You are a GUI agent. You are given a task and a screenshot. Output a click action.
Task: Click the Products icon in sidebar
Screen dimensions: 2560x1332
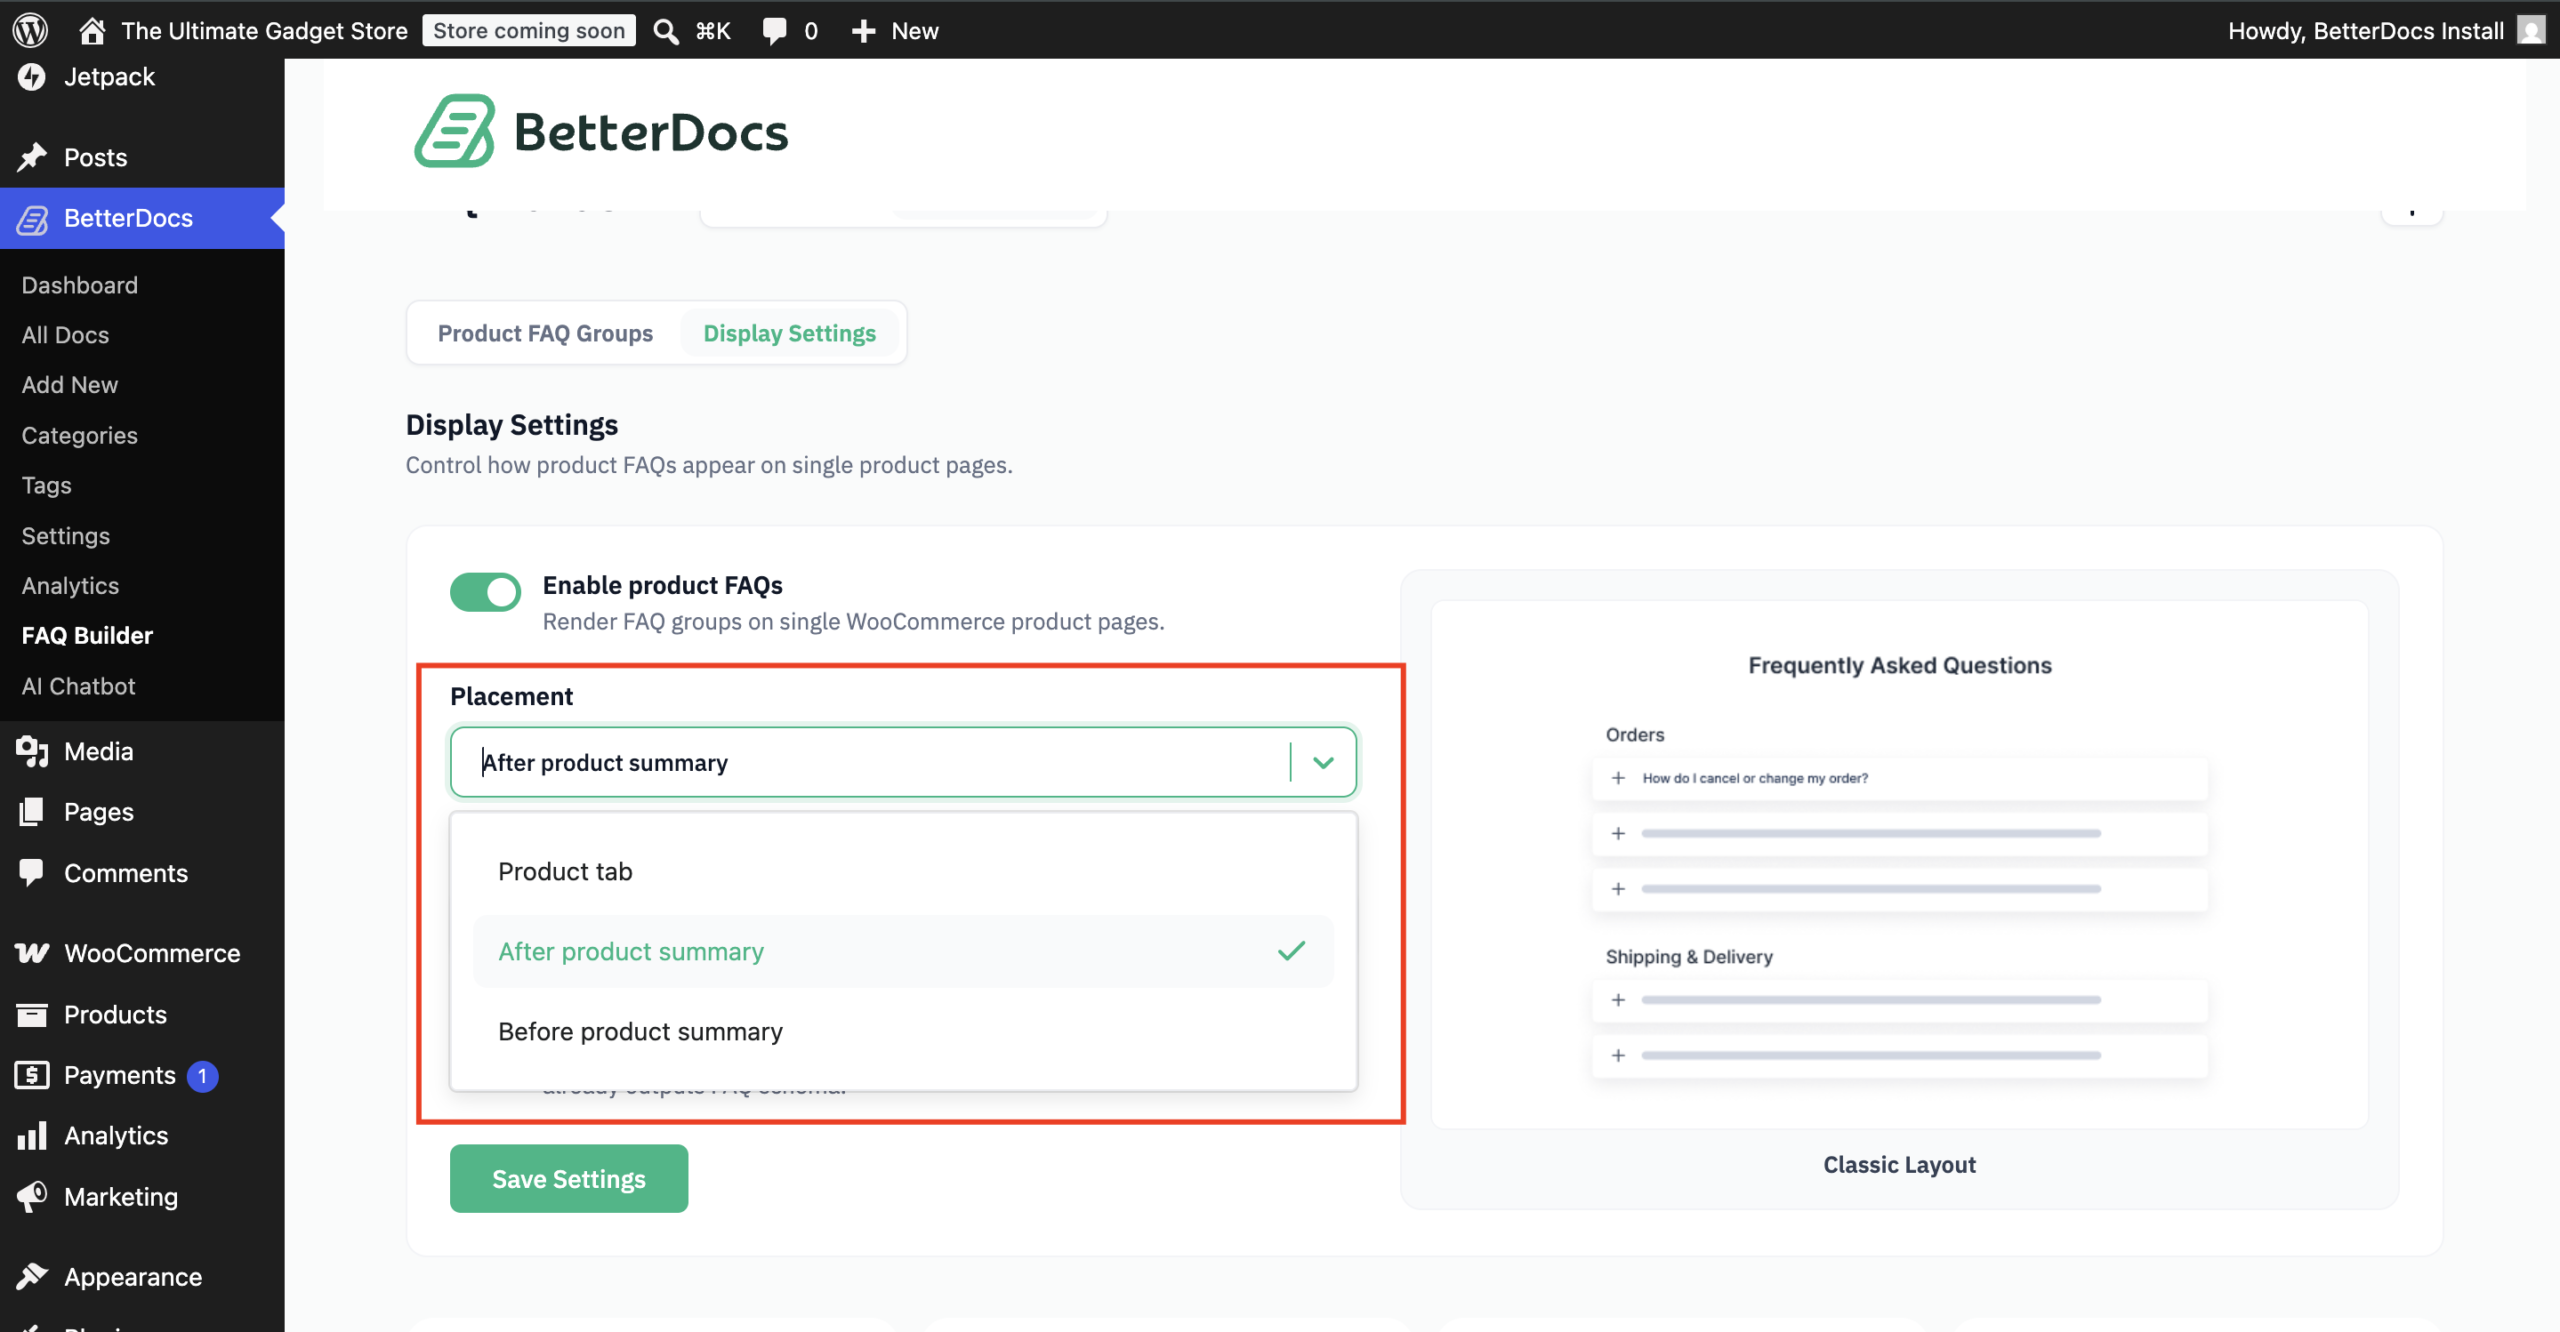(32, 1015)
